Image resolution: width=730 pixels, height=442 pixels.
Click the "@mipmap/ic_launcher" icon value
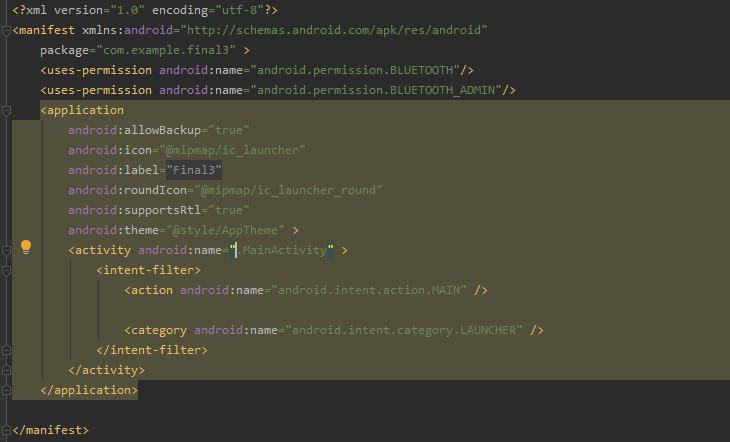click(232, 150)
